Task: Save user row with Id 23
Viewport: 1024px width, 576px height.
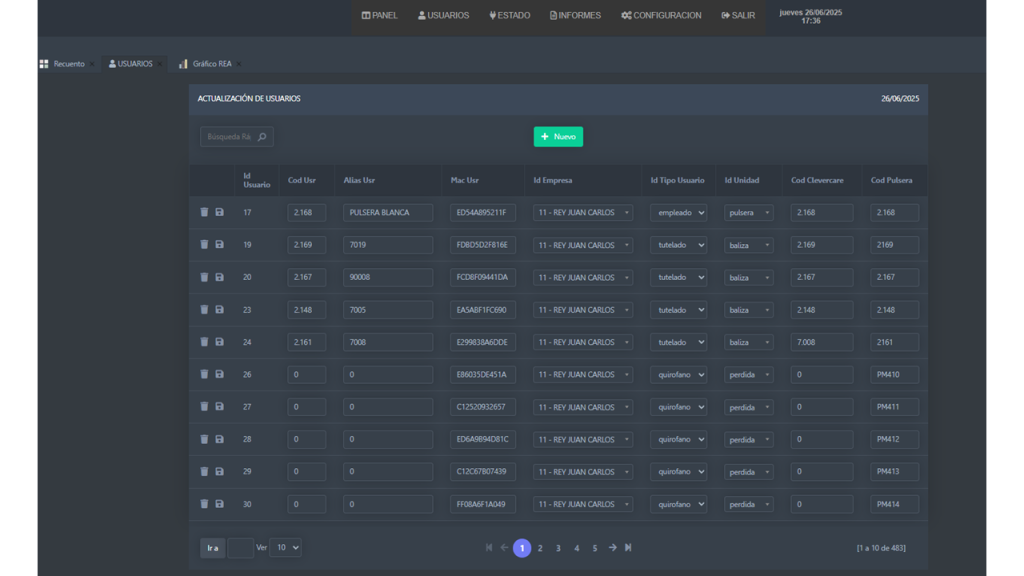Action: click(x=219, y=310)
